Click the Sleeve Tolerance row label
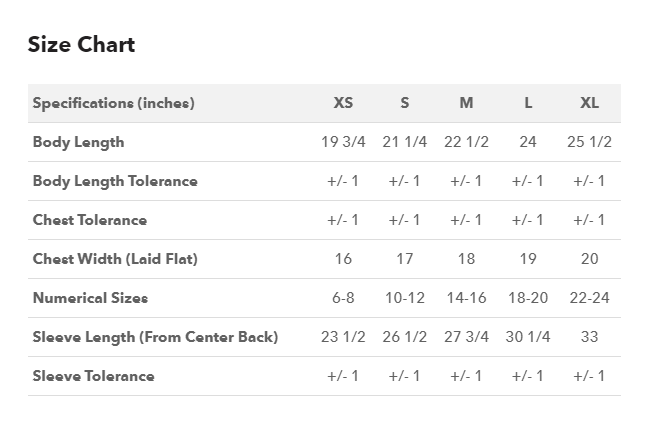Image resolution: width=647 pixels, height=422 pixels. click(93, 377)
